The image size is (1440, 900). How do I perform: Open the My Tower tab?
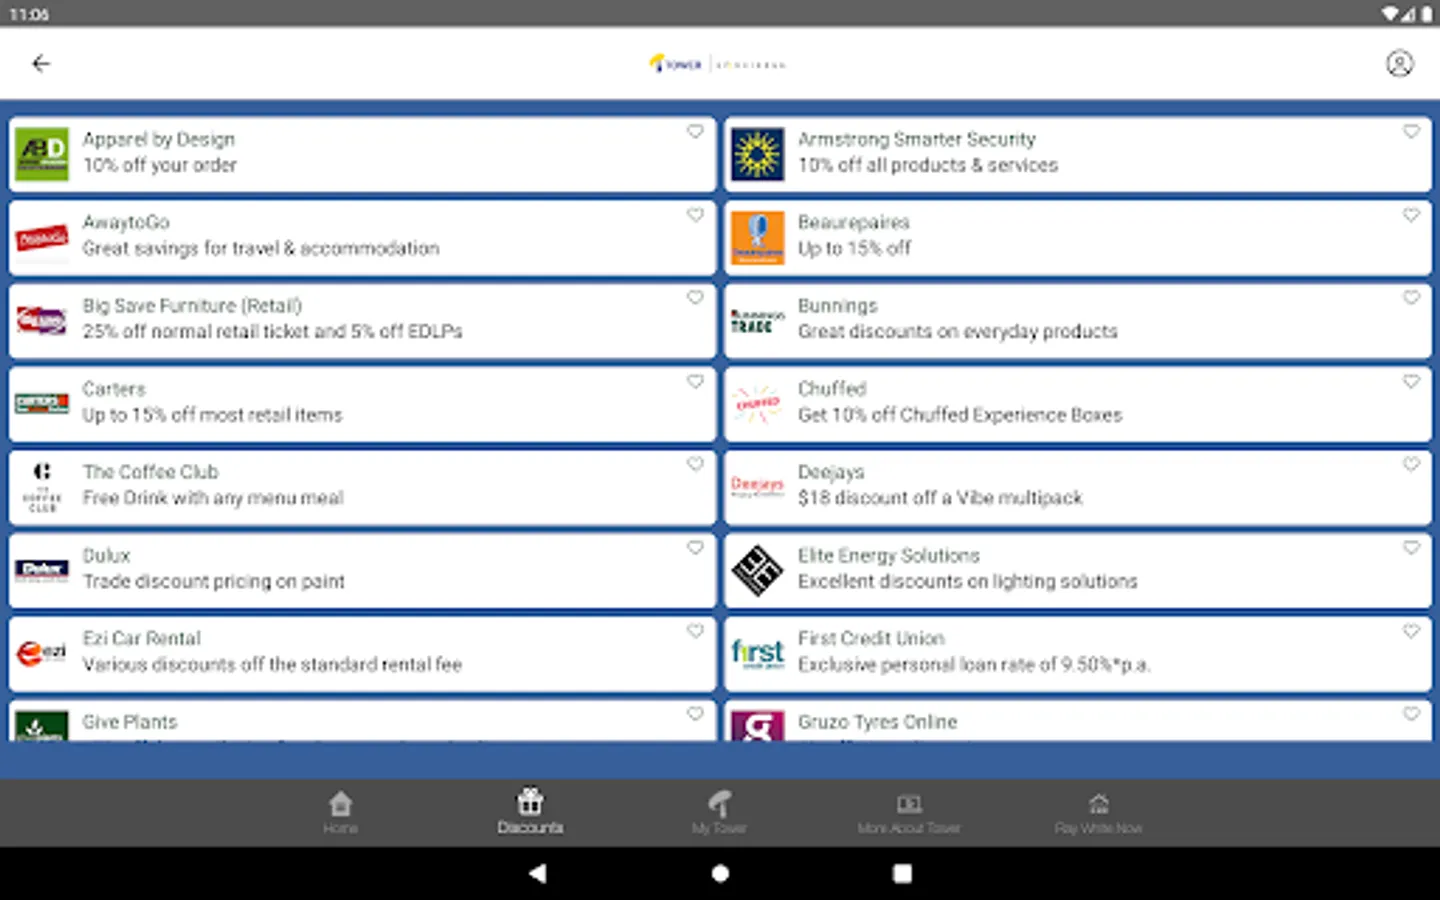[719, 812]
